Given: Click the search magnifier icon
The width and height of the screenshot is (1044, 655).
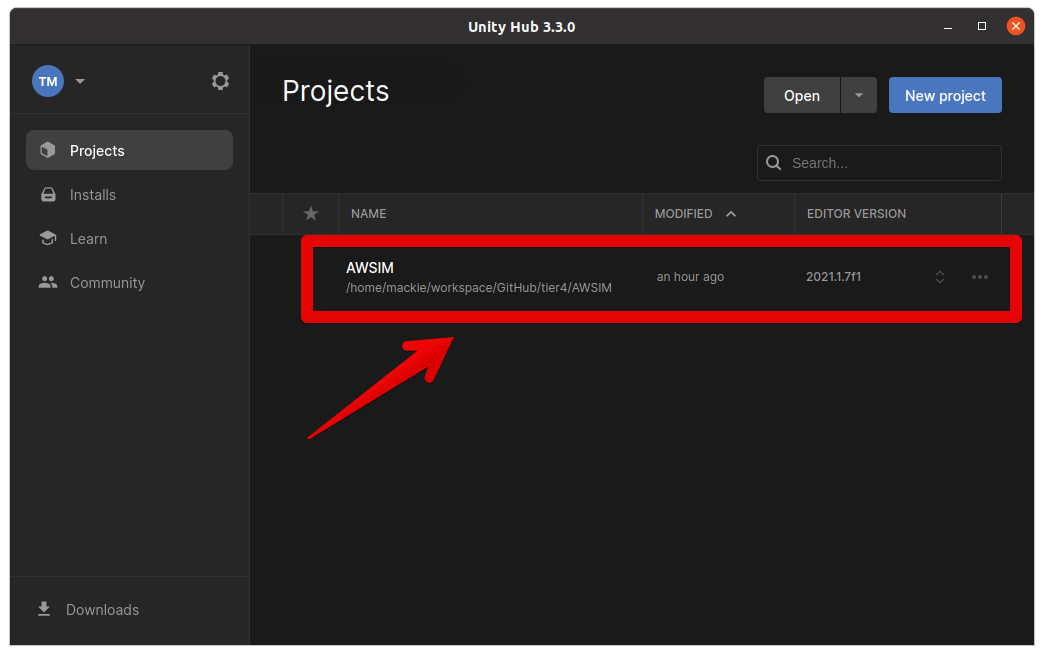Looking at the screenshot, I should tap(773, 162).
